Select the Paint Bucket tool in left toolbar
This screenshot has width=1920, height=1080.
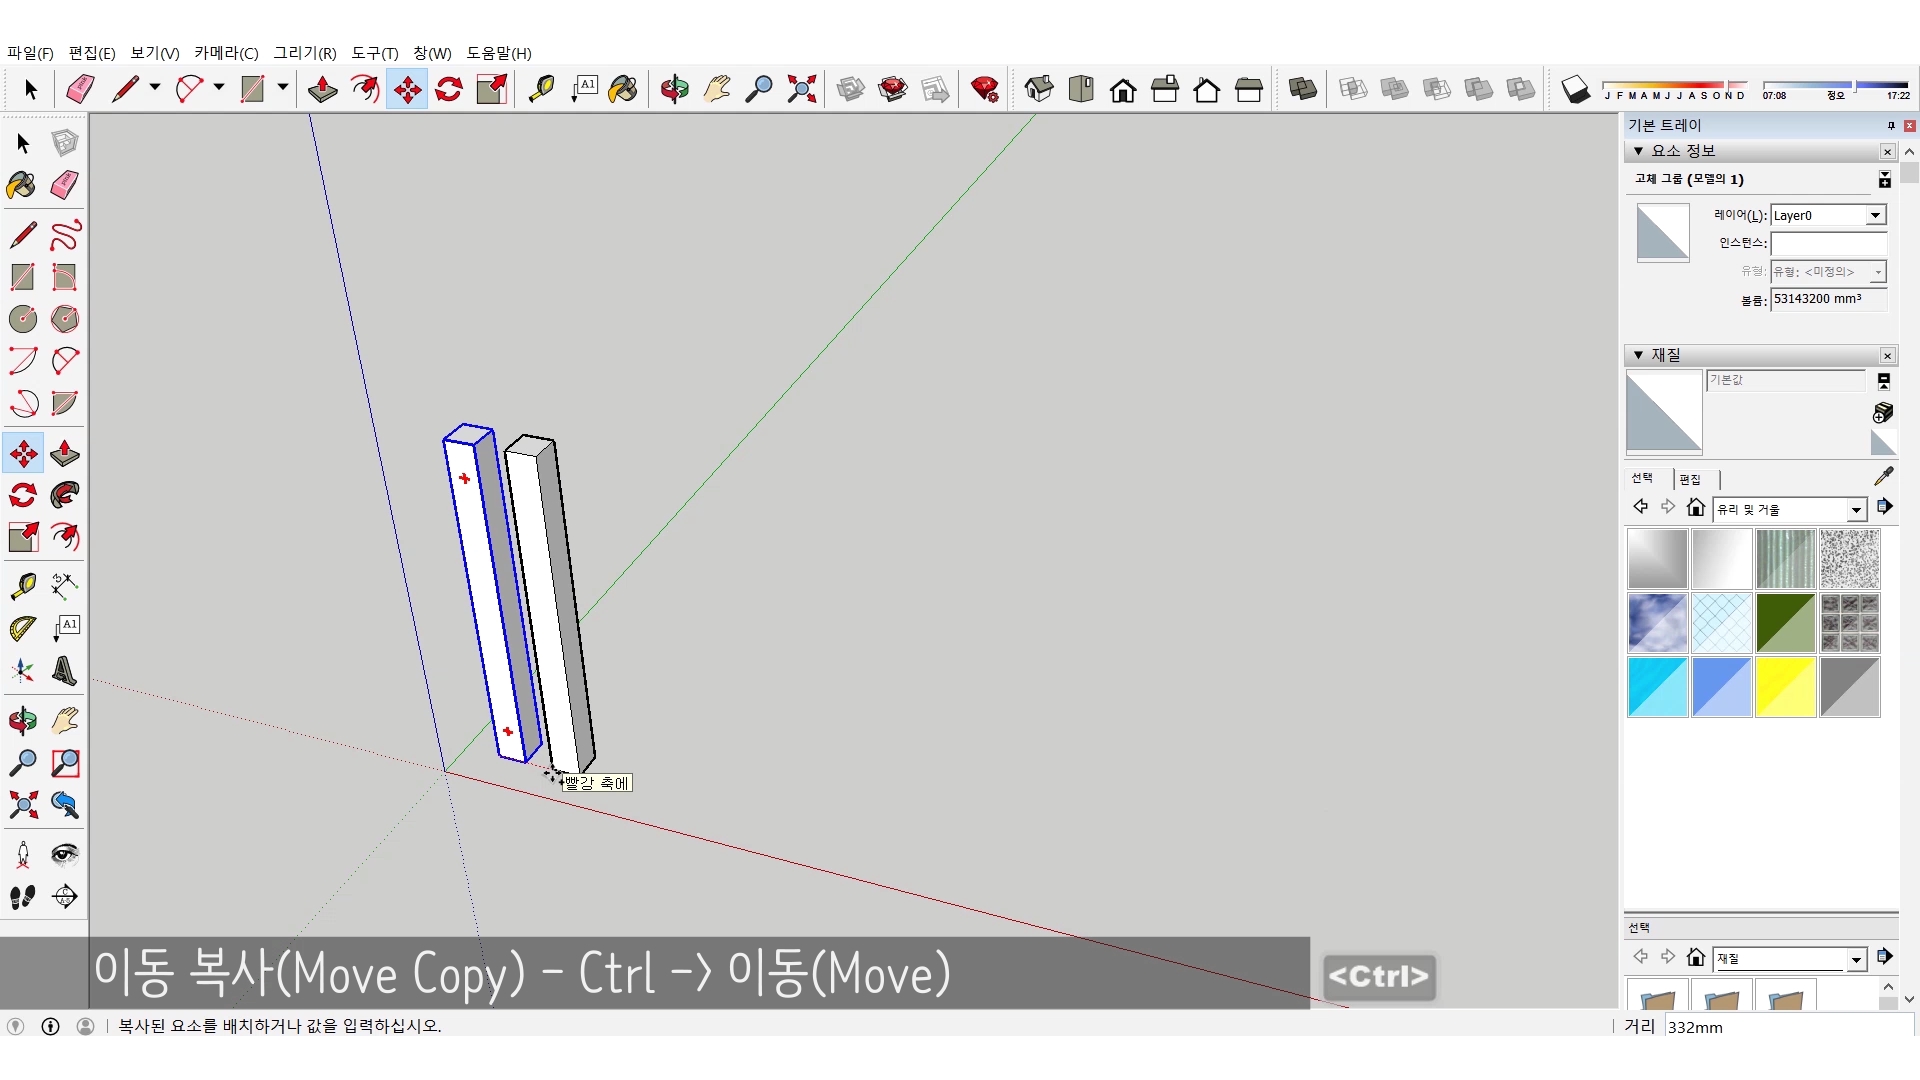[x=21, y=186]
